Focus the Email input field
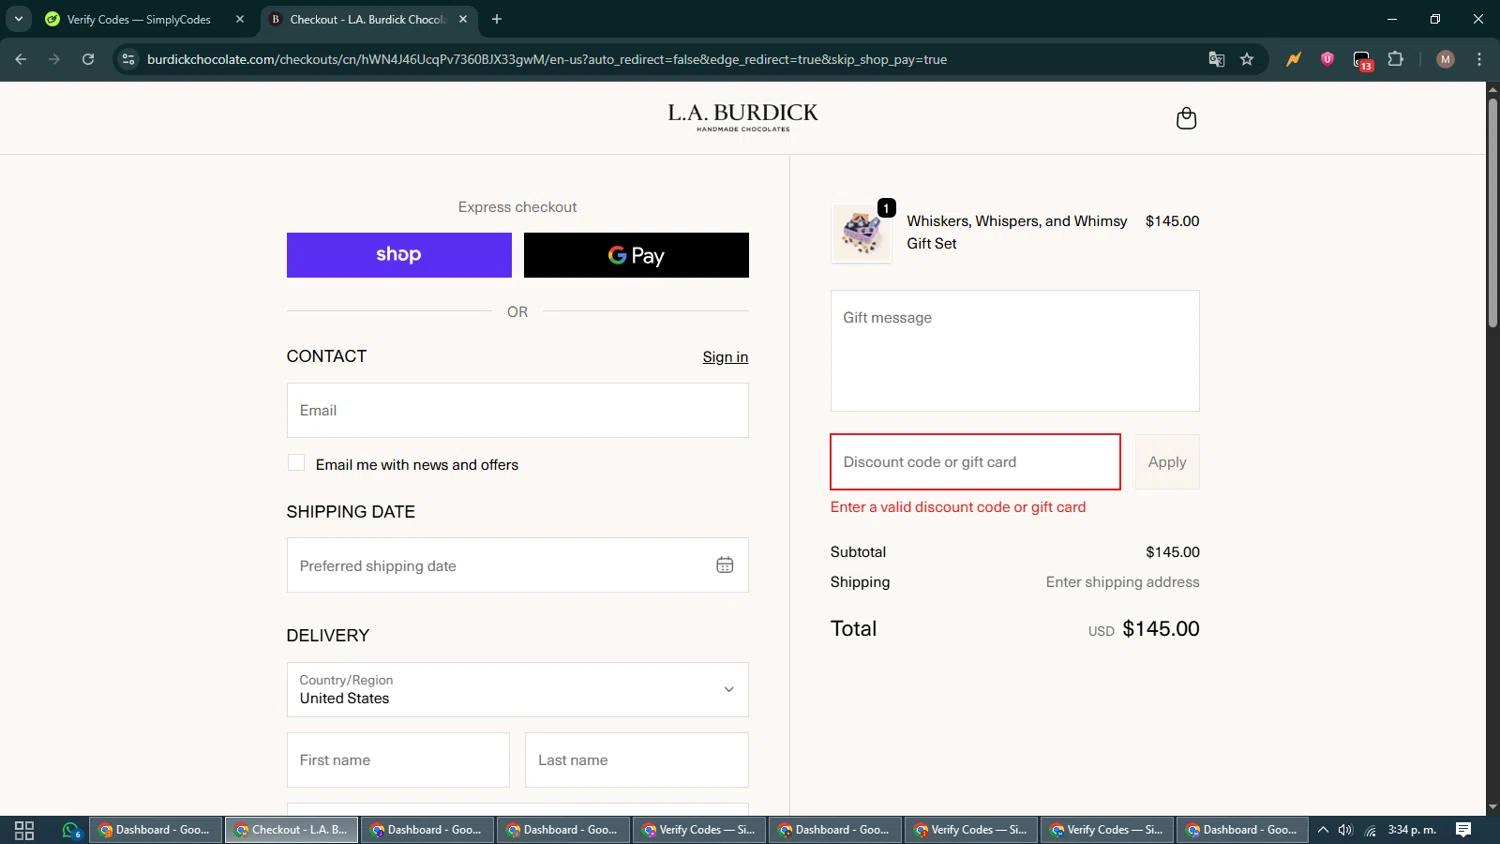The image size is (1500, 844). [517, 410]
